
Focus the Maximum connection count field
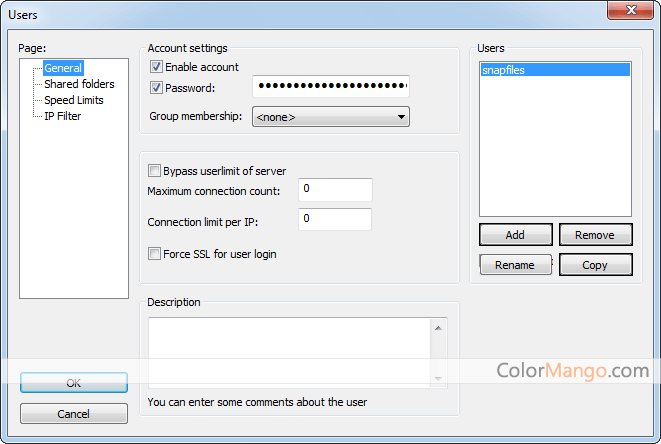point(335,190)
